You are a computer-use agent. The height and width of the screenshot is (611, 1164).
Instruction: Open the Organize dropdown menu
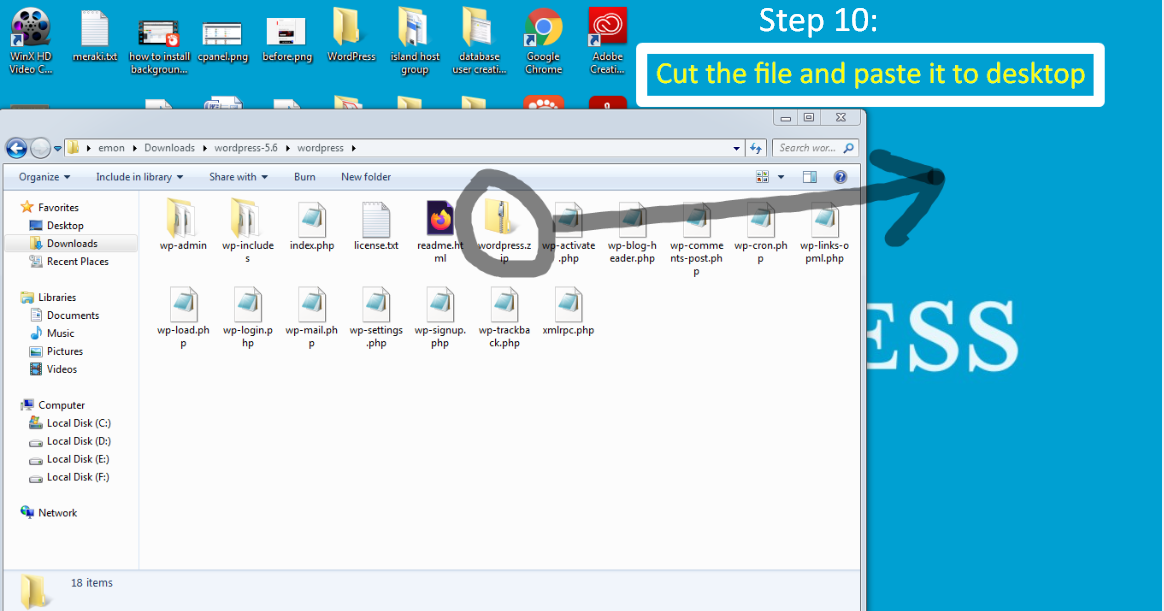pyautogui.click(x=44, y=177)
